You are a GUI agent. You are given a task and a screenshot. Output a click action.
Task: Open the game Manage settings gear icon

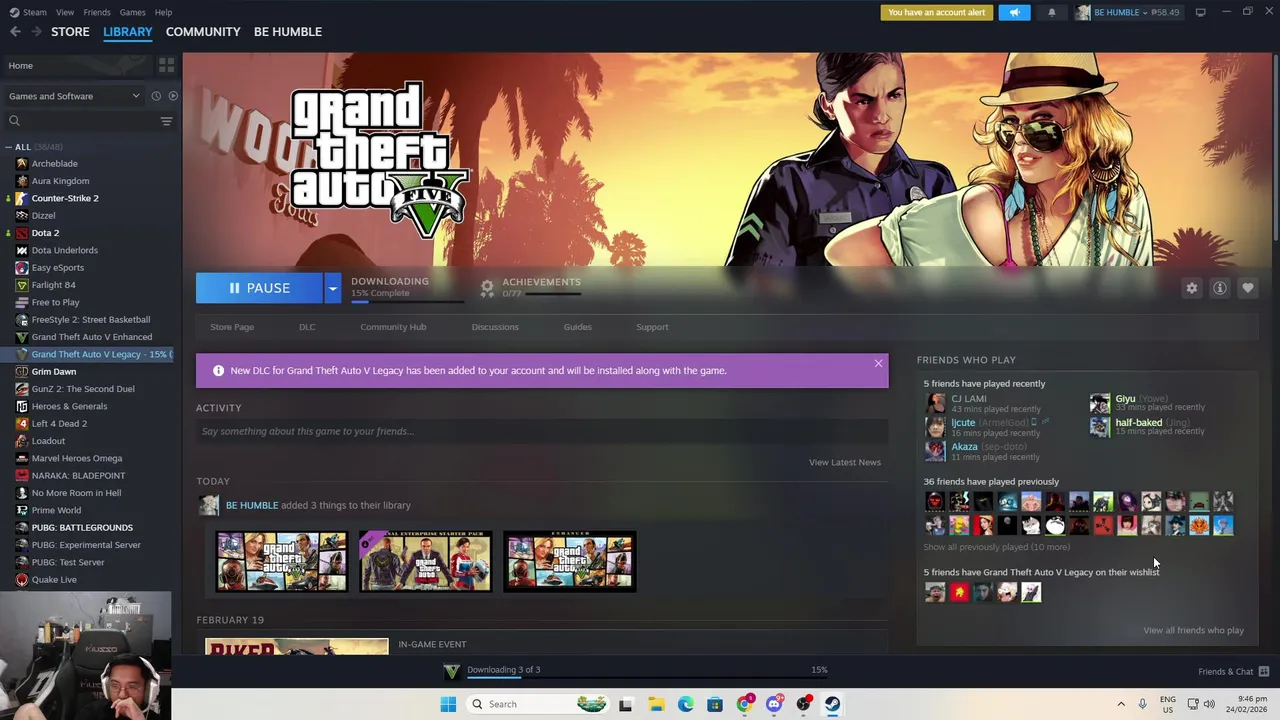[x=1191, y=288]
